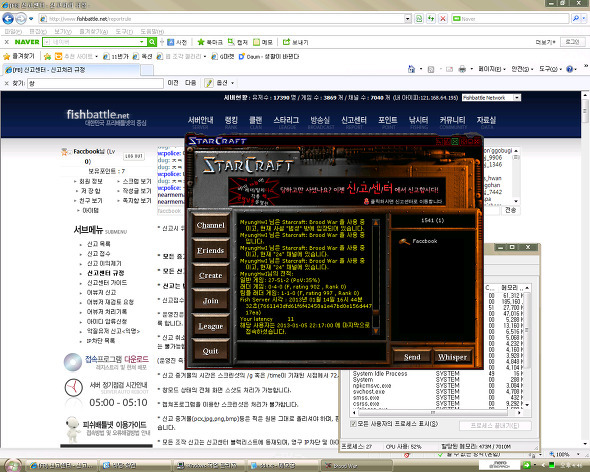The width and height of the screenshot is (590, 472).
Task: Click the 로그인 button on Naver toolbar
Action: coord(572,42)
